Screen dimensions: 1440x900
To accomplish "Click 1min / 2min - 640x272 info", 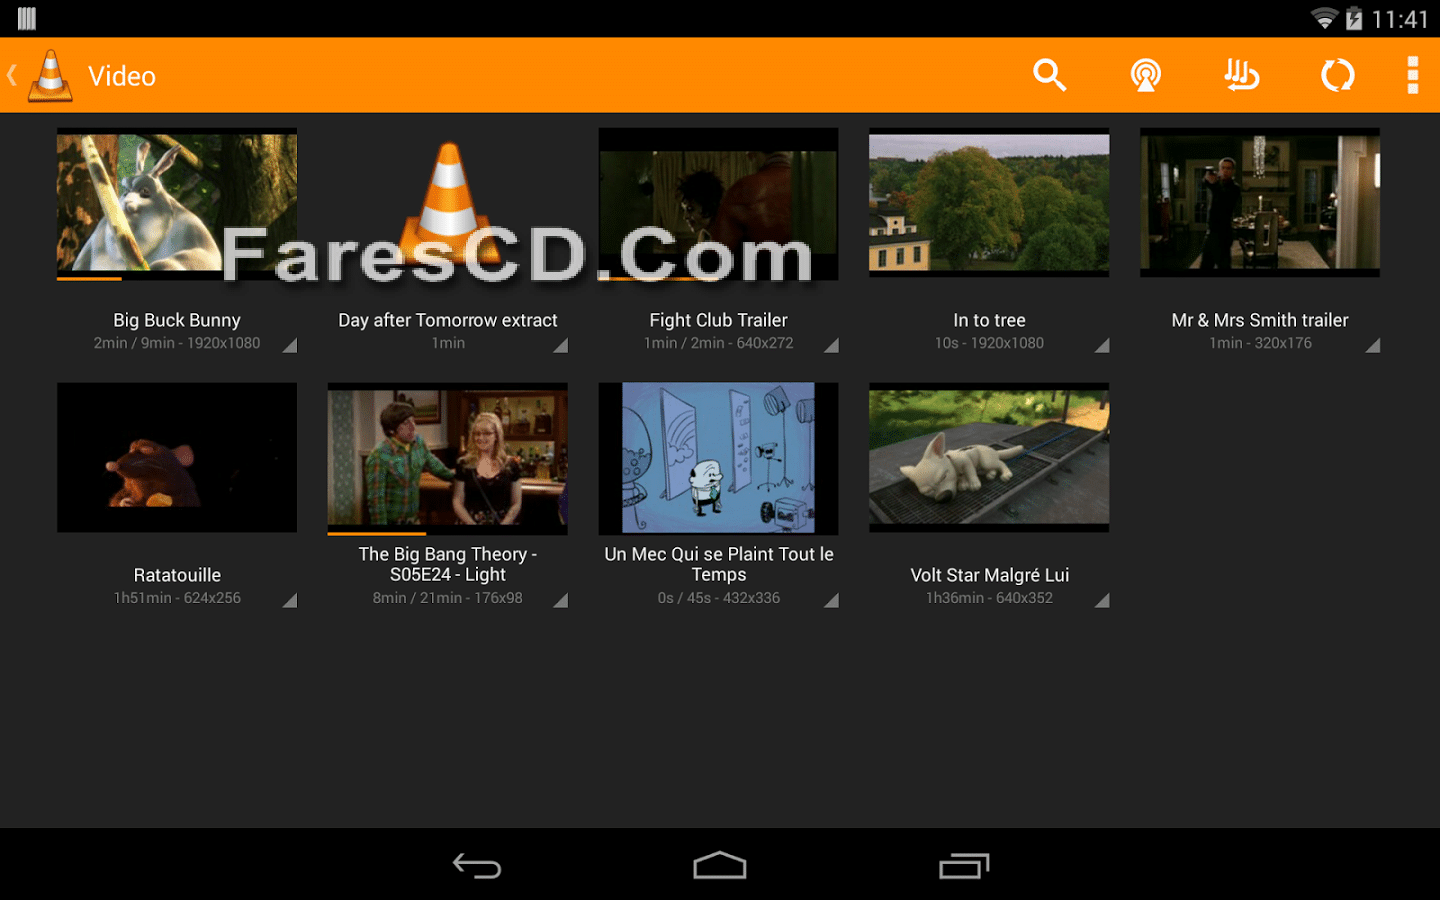I will (x=718, y=343).
